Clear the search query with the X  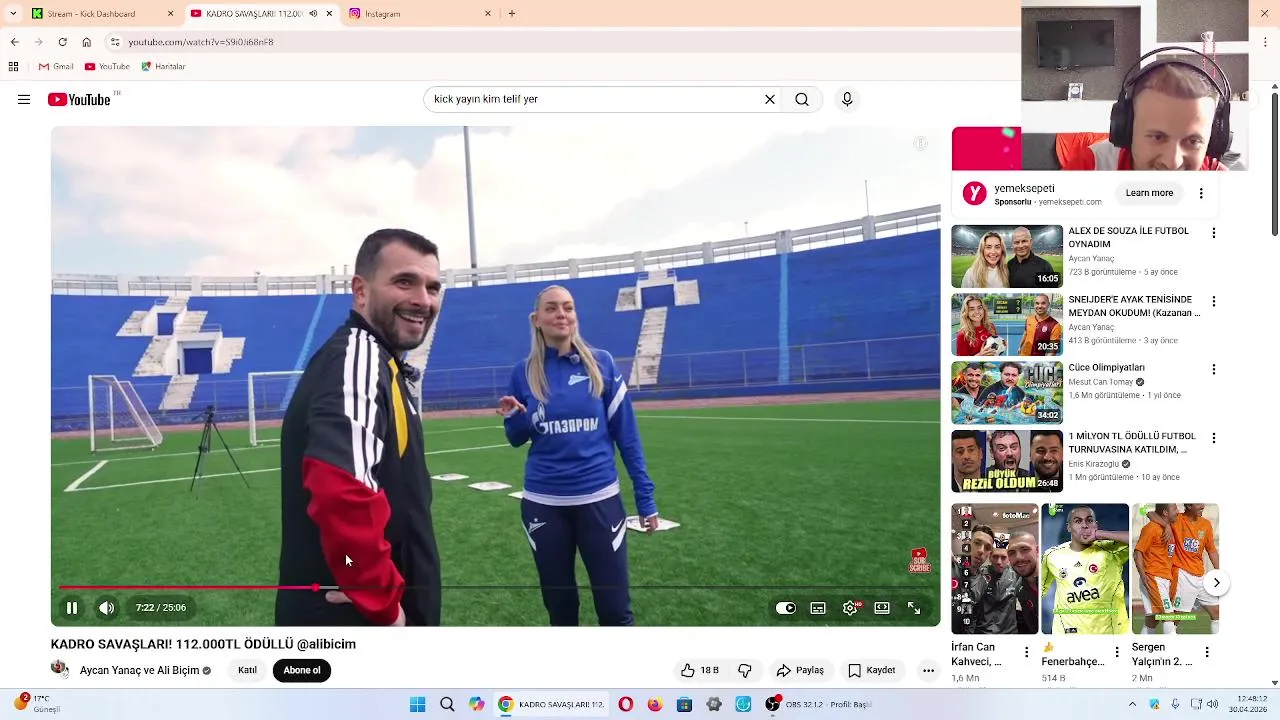(x=770, y=99)
